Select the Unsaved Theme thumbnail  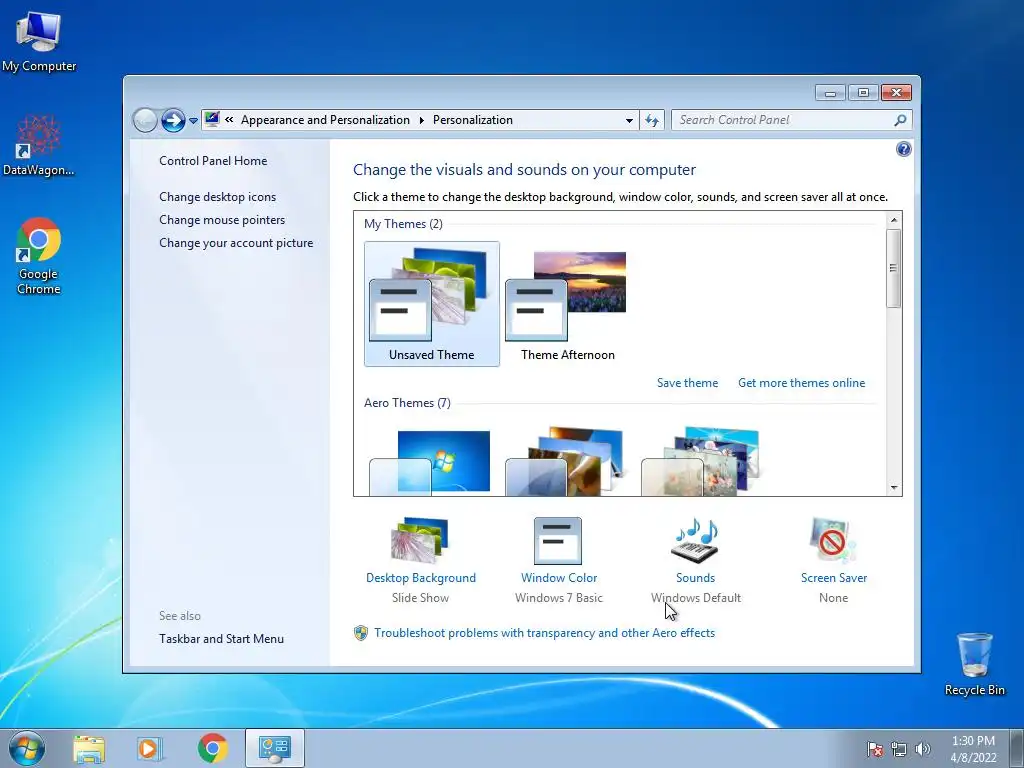tap(432, 304)
